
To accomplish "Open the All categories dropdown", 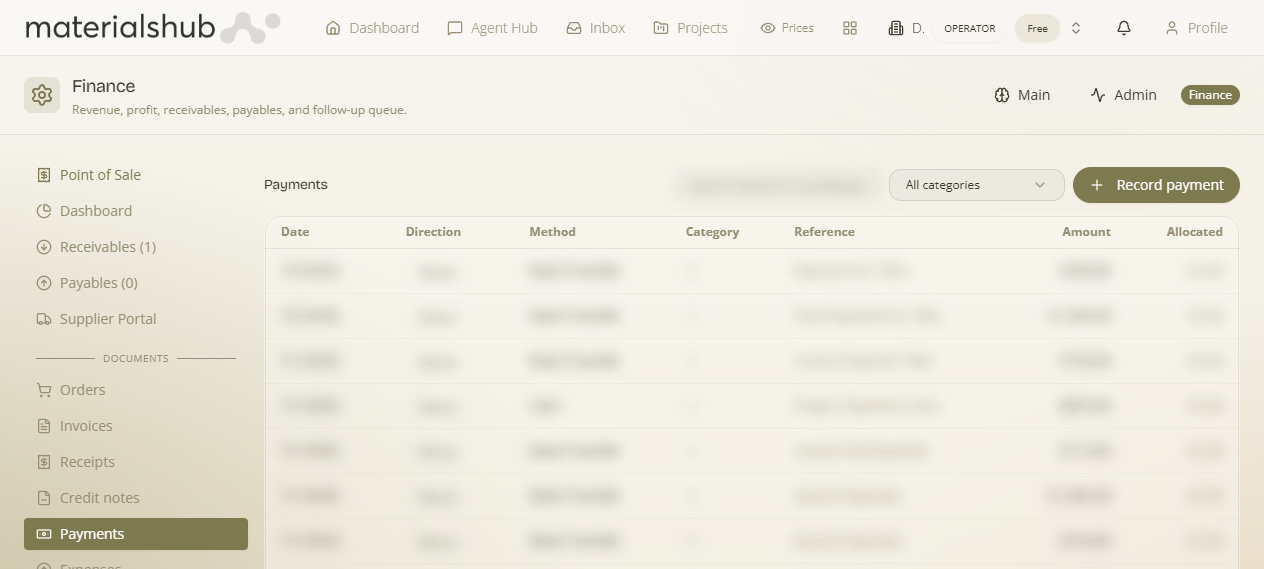I will point(976,185).
